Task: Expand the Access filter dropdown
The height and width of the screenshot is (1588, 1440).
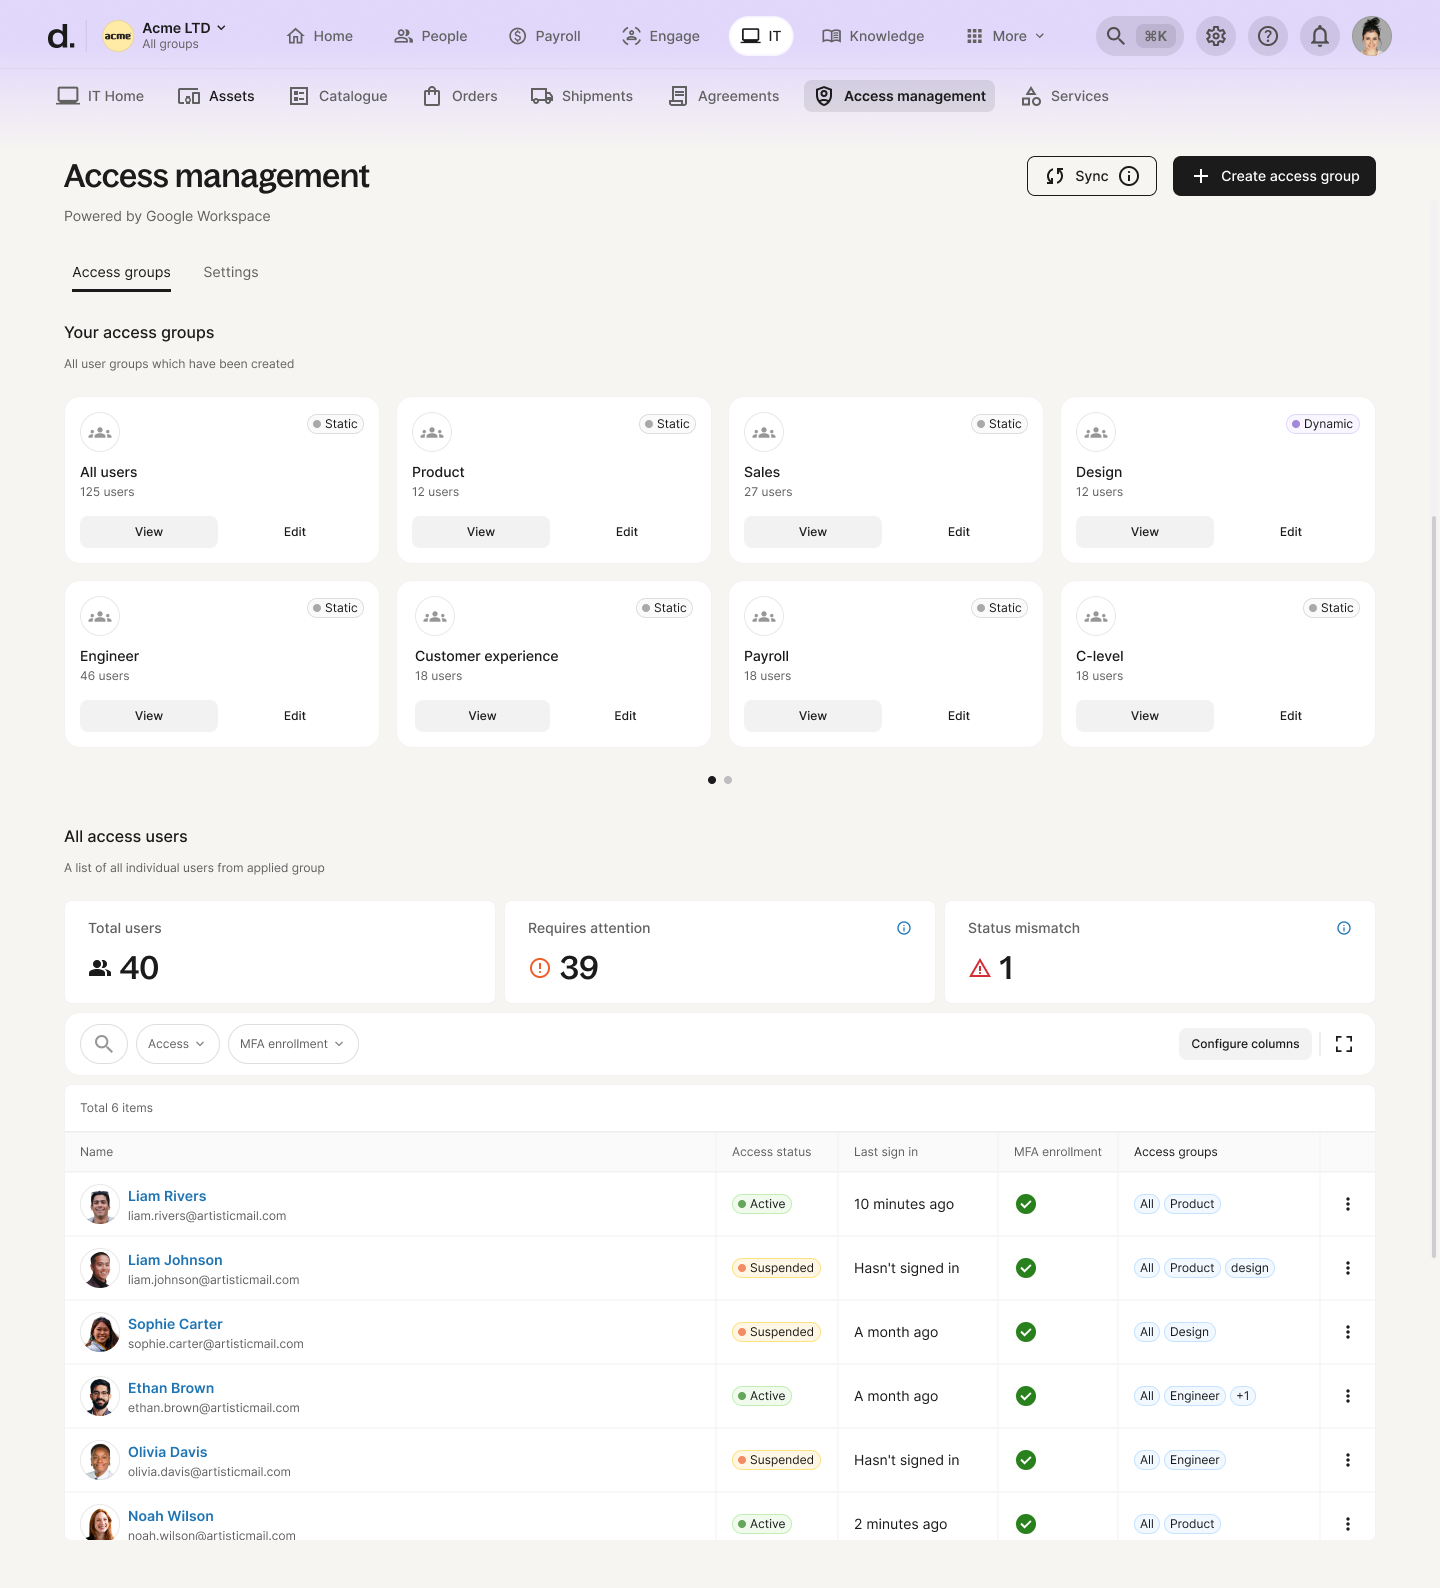Action: tap(177, 1044)
